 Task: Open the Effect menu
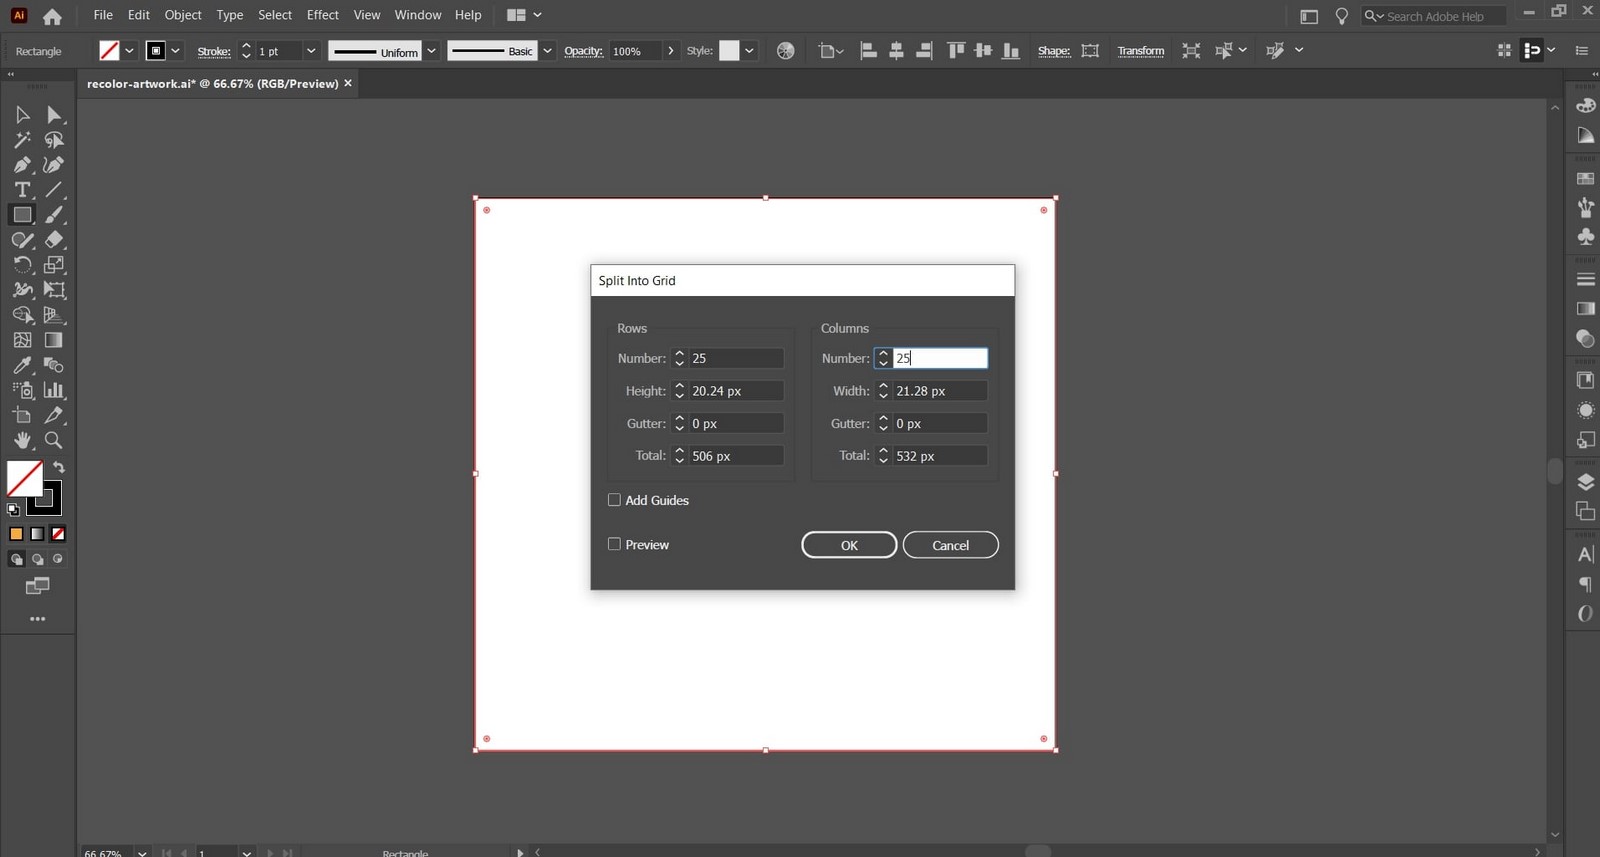(322, 15)
